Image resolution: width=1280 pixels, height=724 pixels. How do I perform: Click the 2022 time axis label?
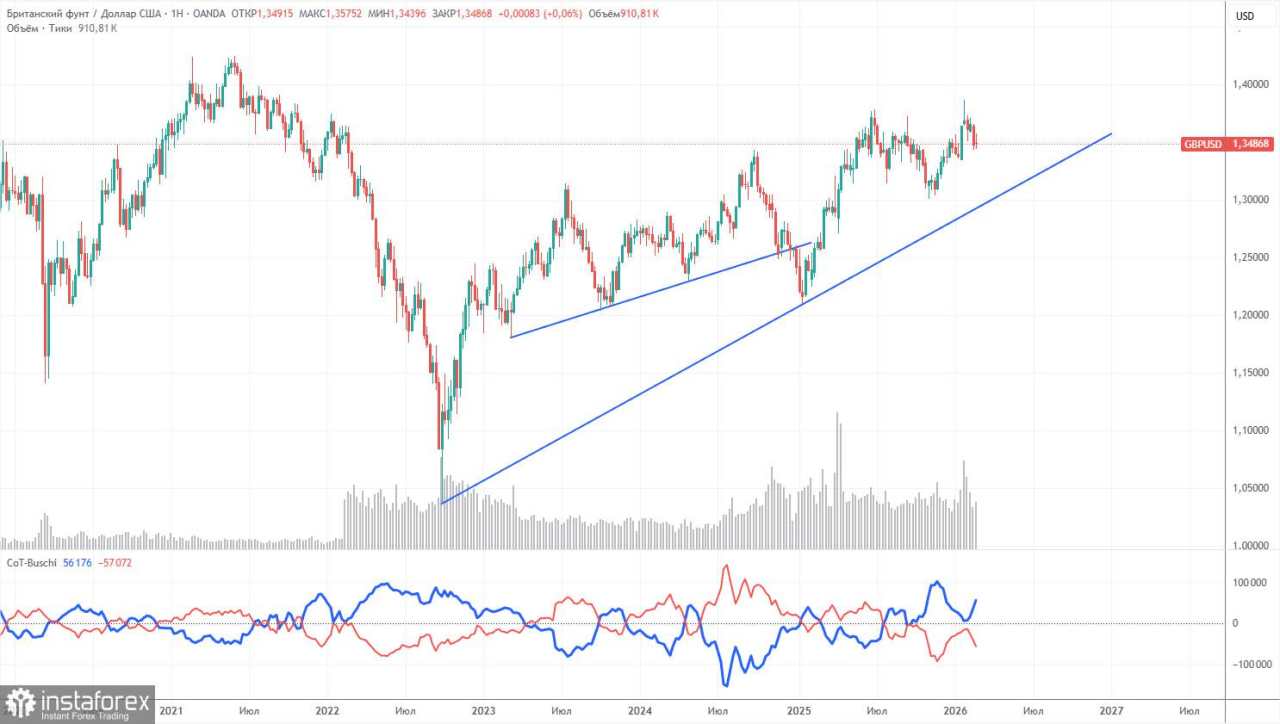coord(326,711)
